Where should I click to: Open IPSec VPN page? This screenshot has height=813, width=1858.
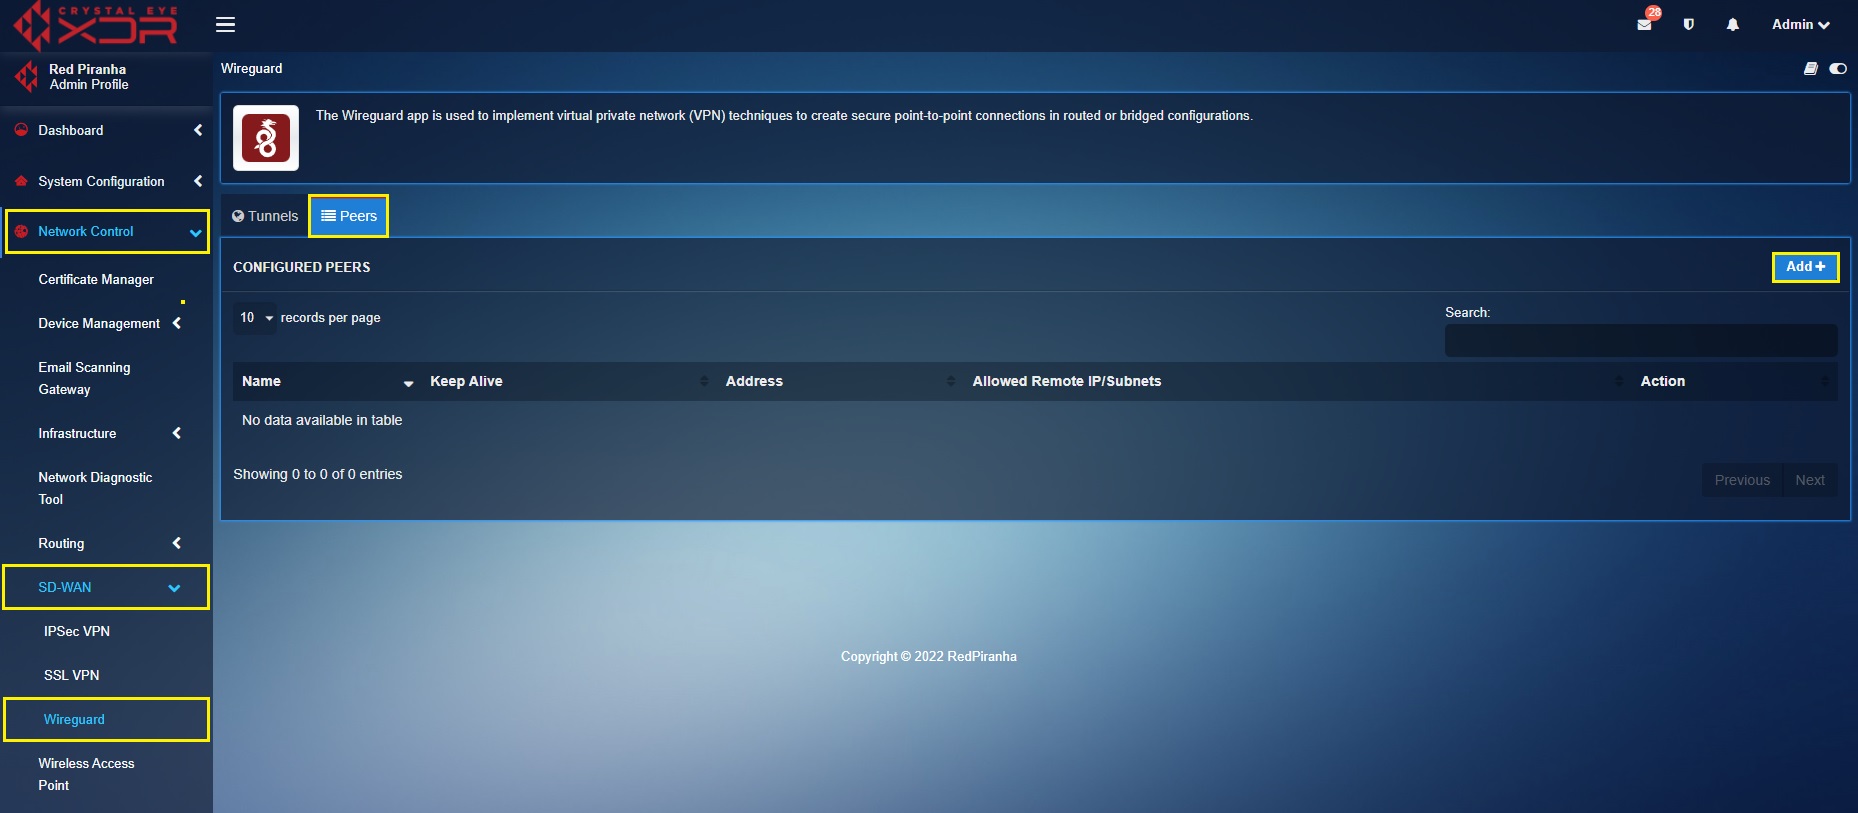(x=77, y=631)
